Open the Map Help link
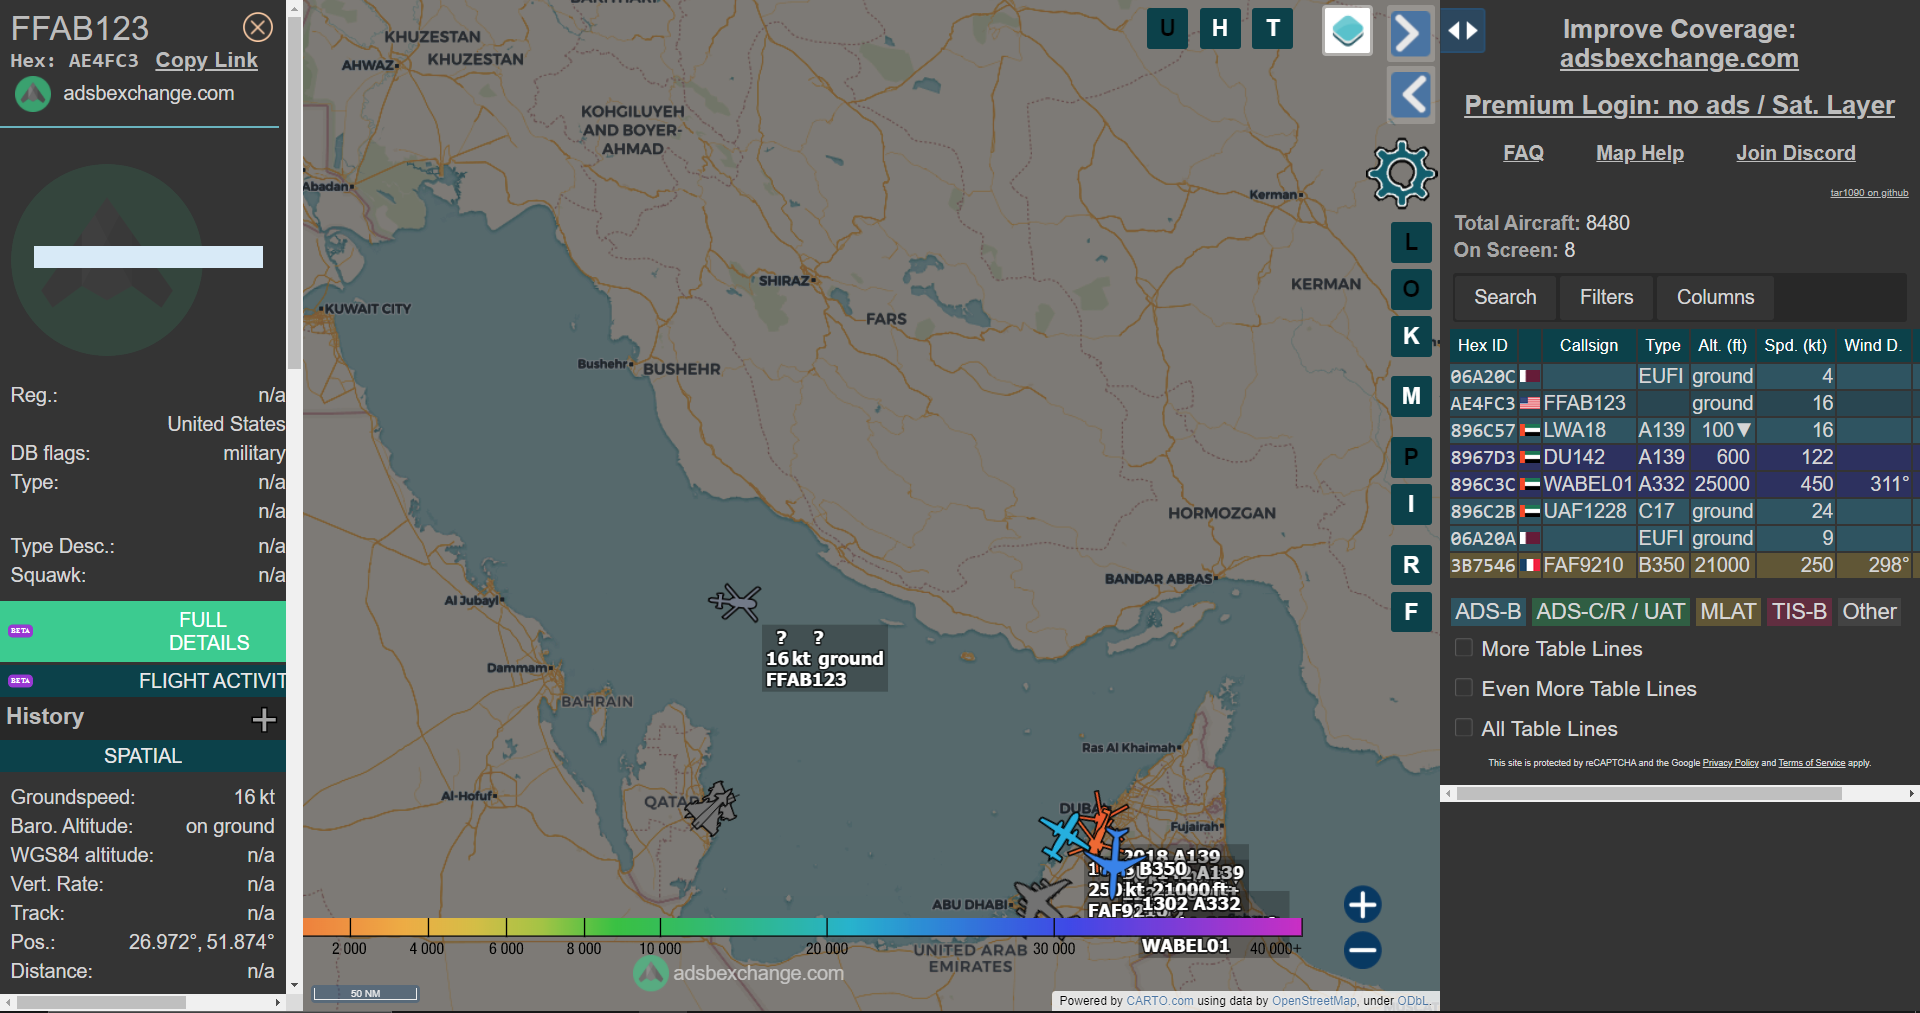The height and width of the screenshot is (1013, 1920). (x=1640, y=153)
